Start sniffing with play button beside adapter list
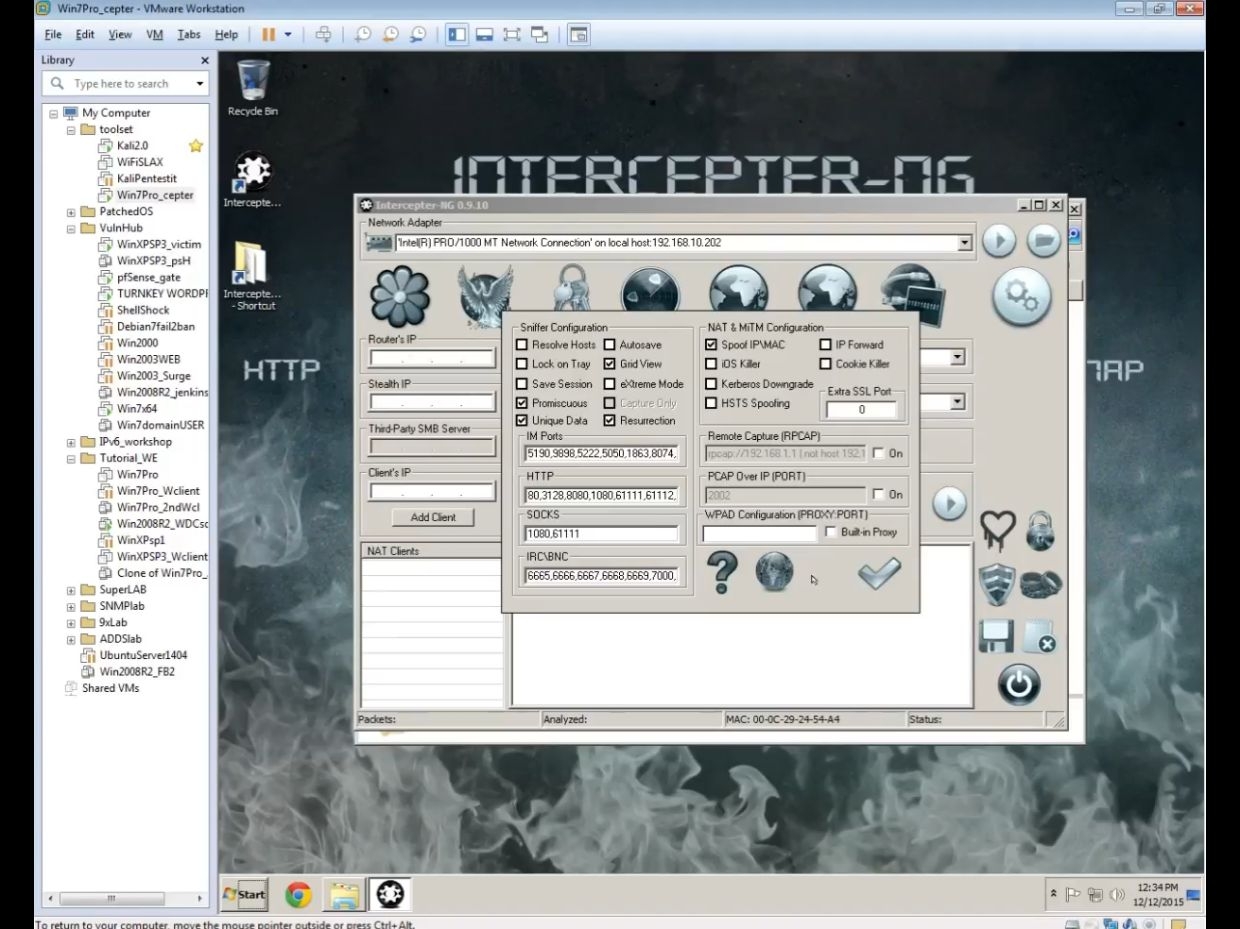 point(998,241)
